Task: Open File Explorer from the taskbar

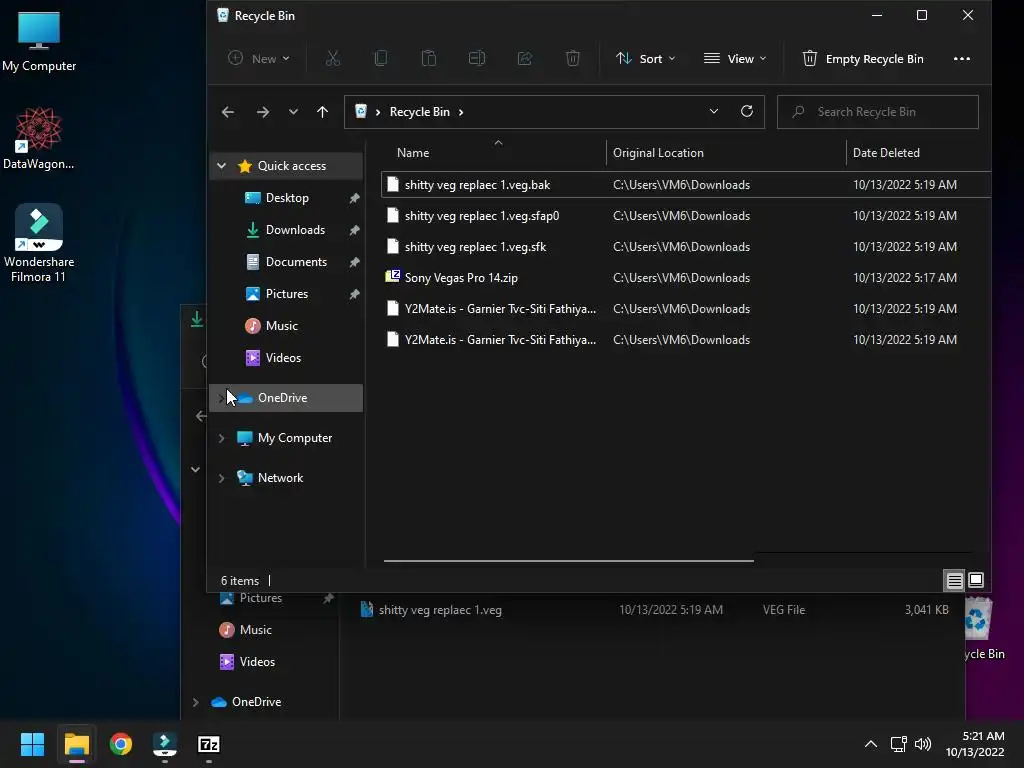Action: point(76,744)
